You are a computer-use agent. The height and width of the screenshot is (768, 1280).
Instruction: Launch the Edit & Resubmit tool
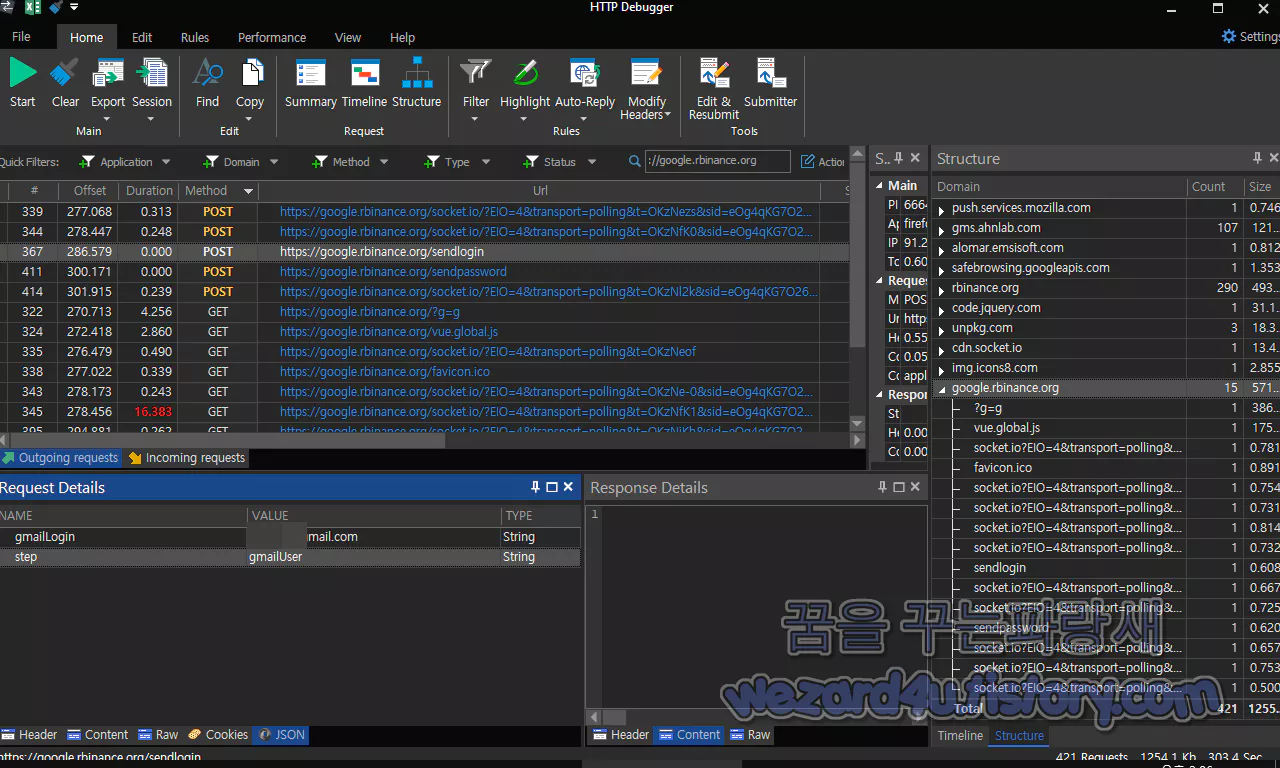coord(714,73)
